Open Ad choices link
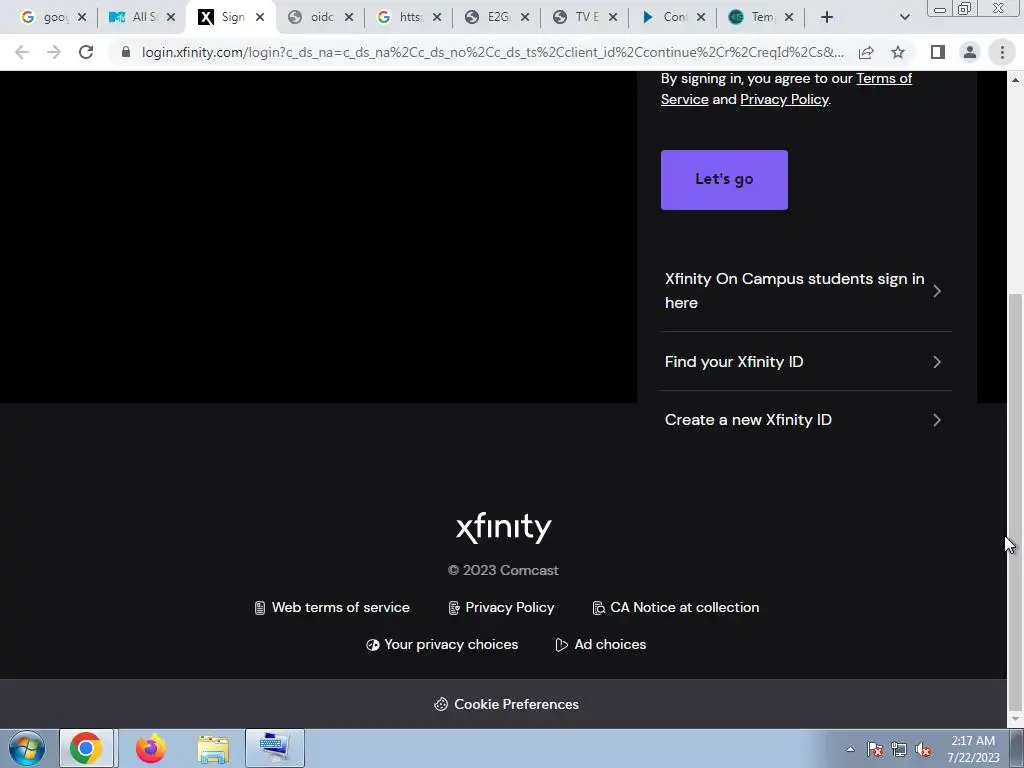 610,645
